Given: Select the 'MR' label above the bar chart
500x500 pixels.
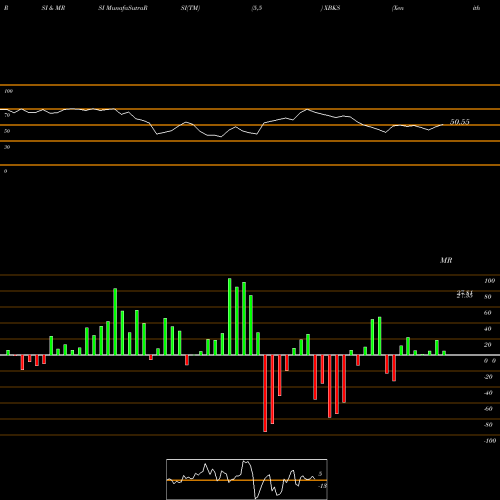Looking at the screenshot, I should tap(446, 260).
